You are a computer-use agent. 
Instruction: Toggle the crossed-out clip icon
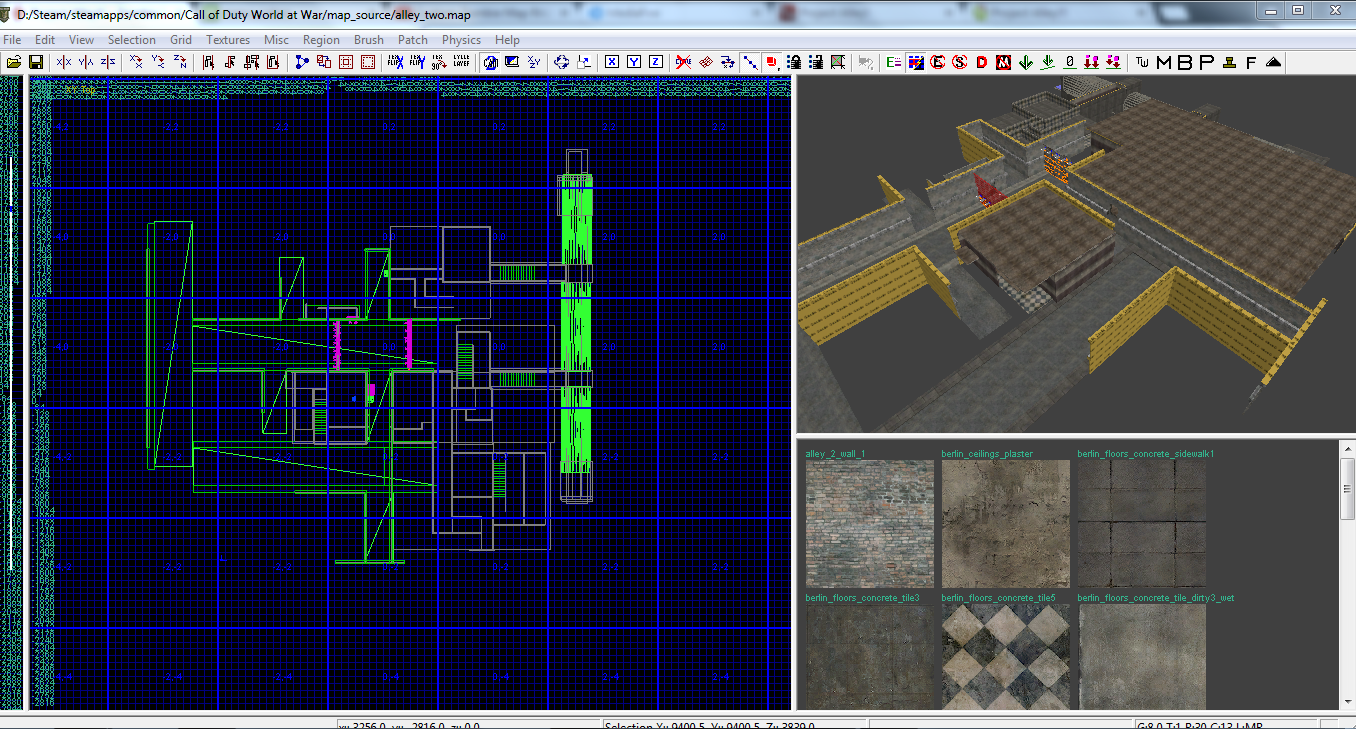(683, 62)
